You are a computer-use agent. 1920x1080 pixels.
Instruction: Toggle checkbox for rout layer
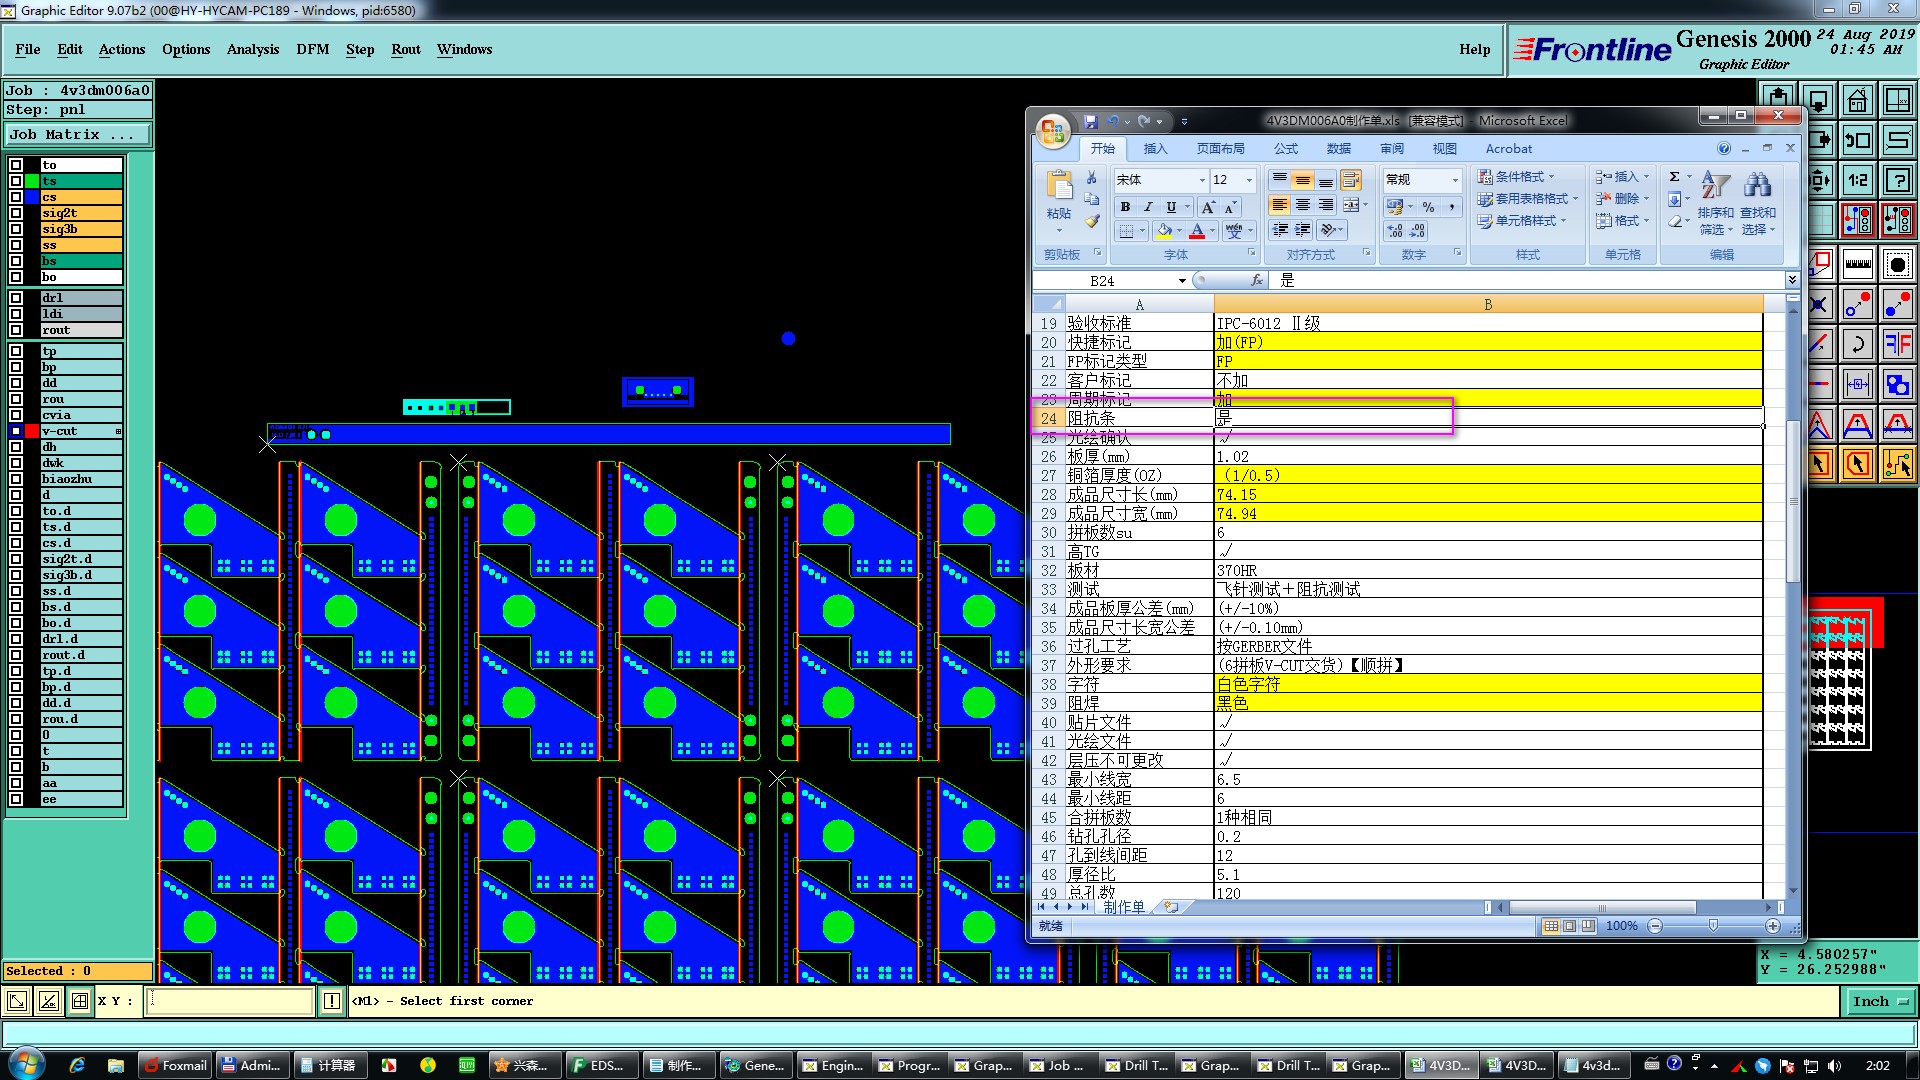16,330
